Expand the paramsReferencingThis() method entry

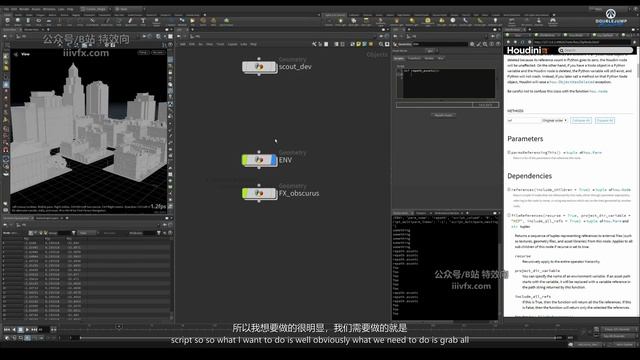tap(509, 152)
